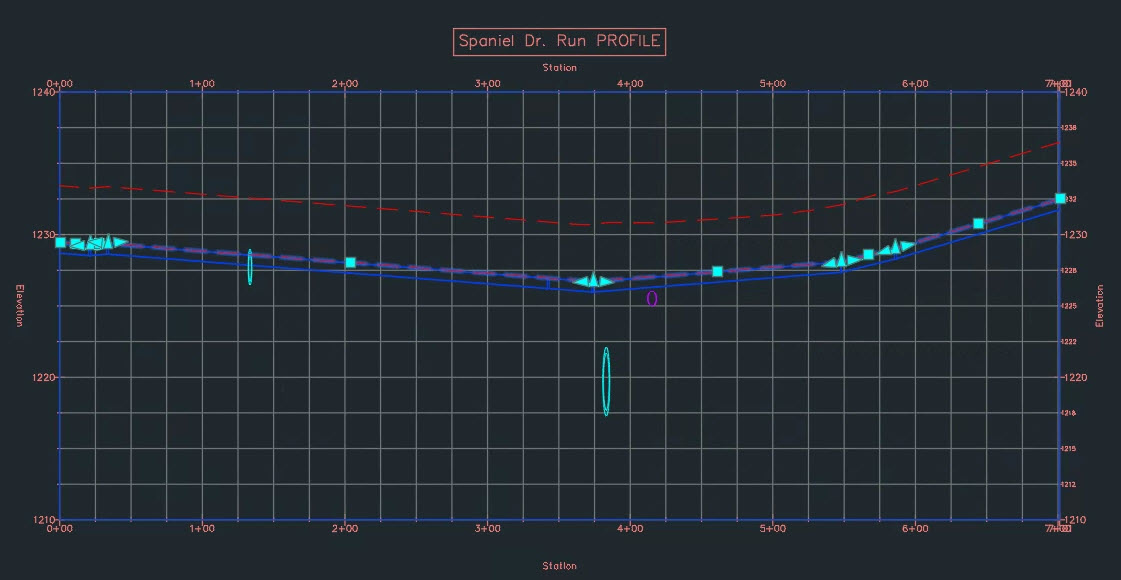The image size is (1121, 580).
Task: Click the Spaniel Dr. Run PROFILE title
Action: pos(559,42)
